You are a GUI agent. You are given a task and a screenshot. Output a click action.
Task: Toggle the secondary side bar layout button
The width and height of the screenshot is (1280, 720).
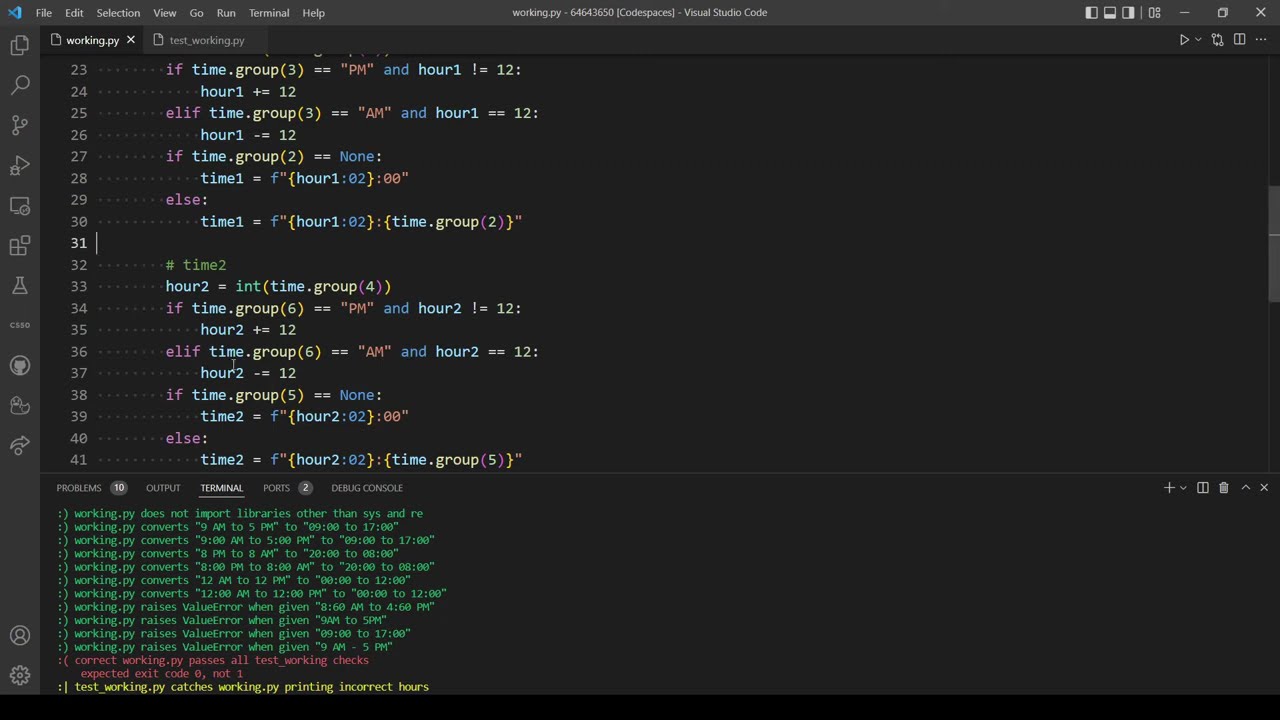click(x=1129, y=13)
